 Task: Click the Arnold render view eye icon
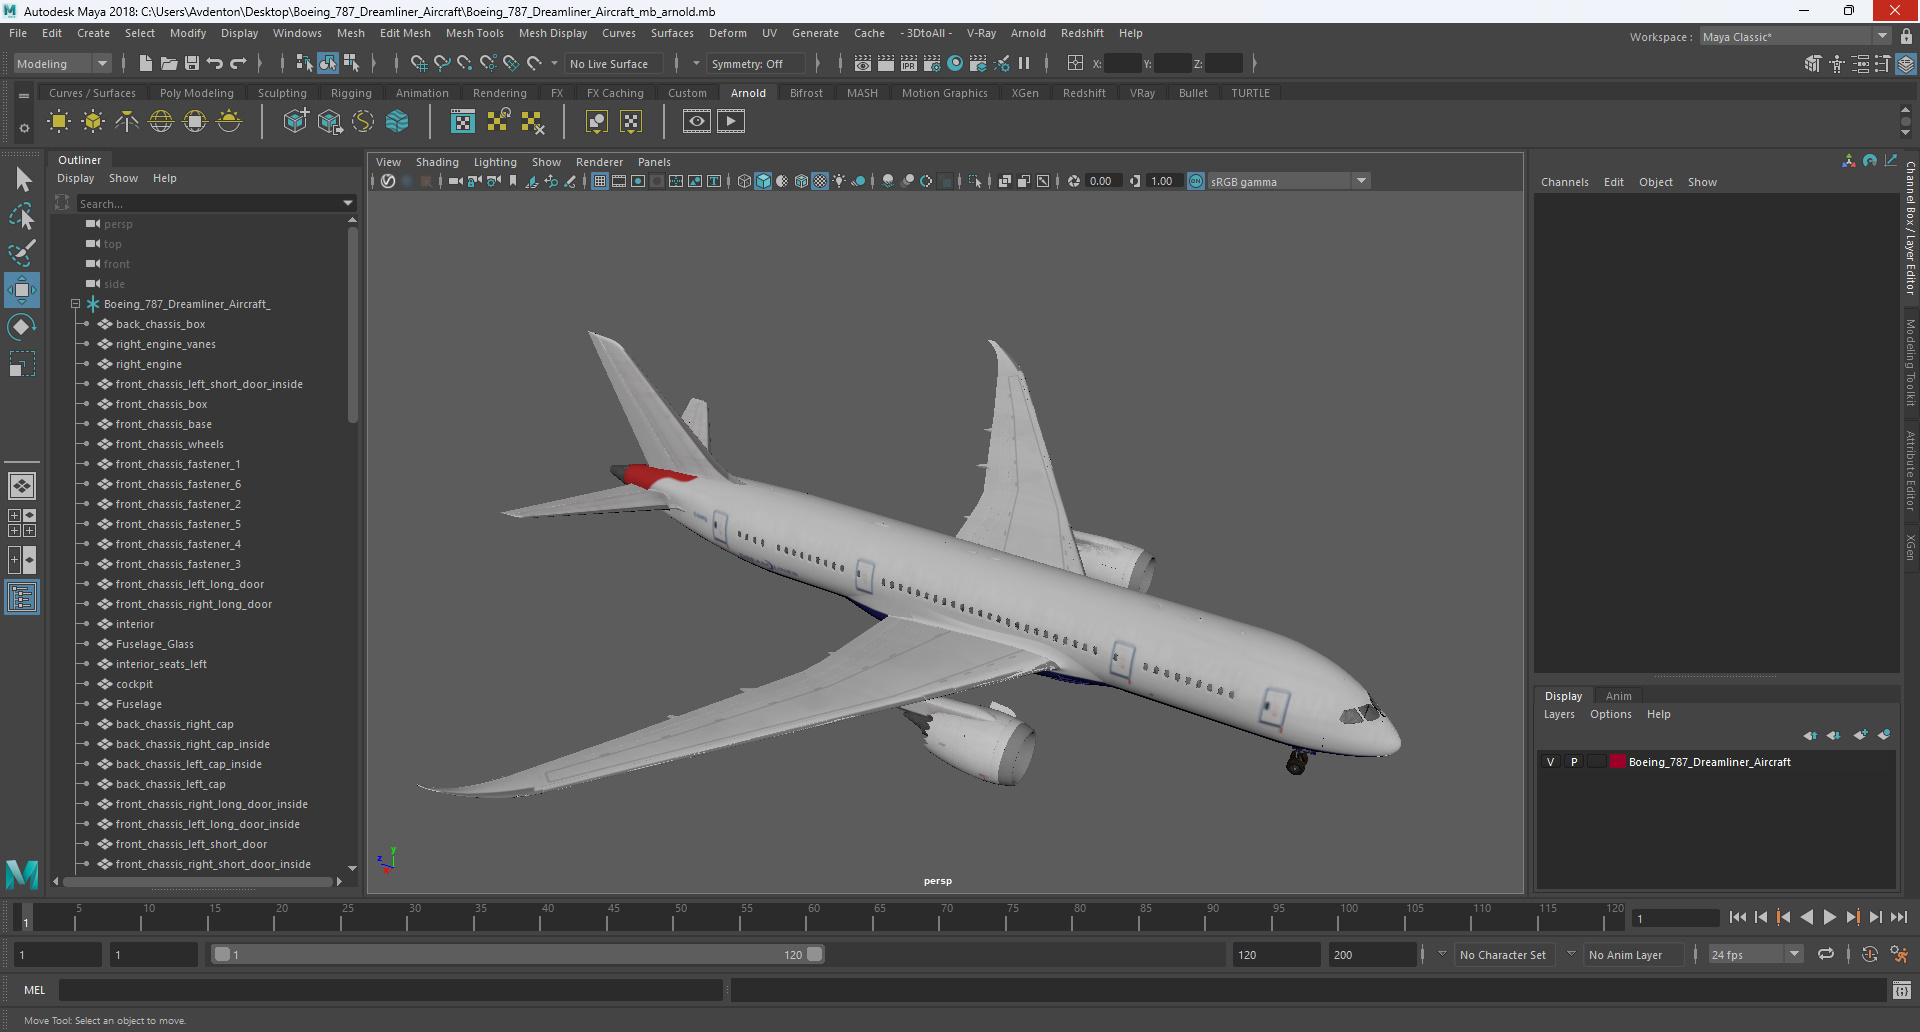(697, 122)
